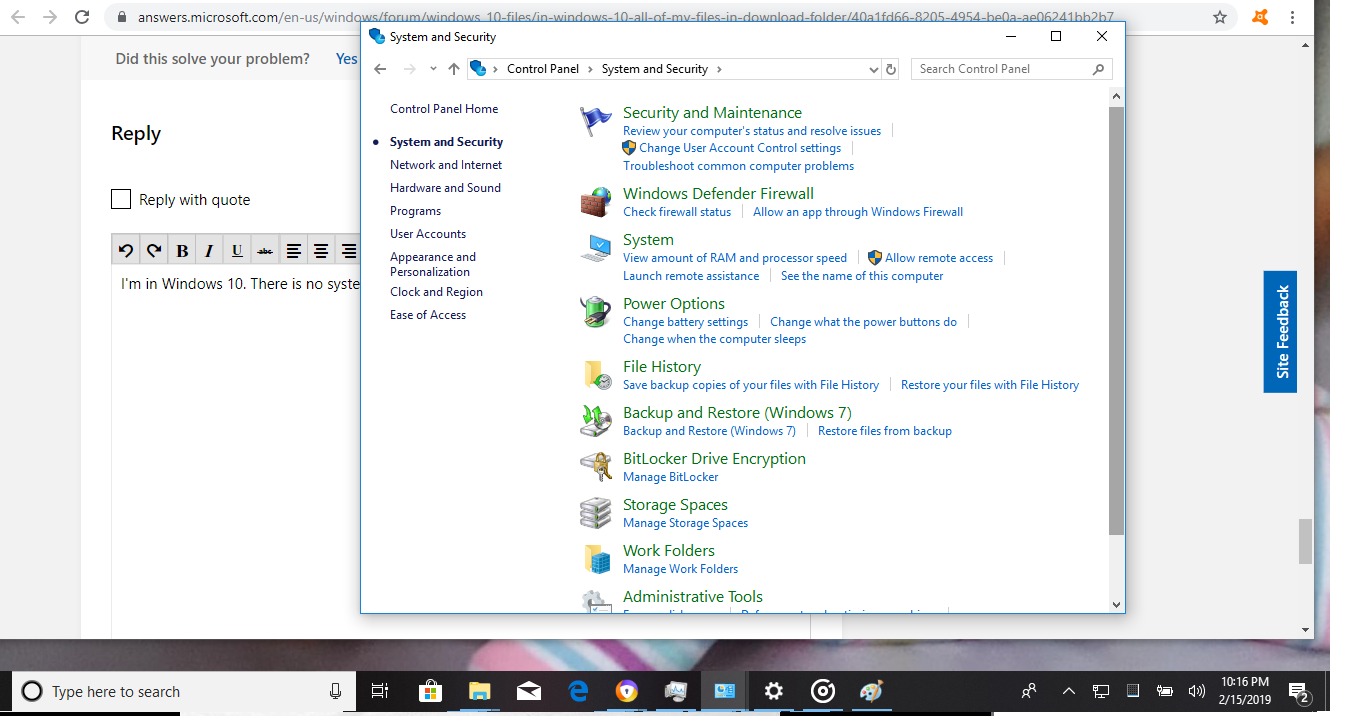Viewport: 1366px width, 720px height.
Task: Click the Chrome address bar URL
Action: pyautogui.click(x=625, y=17)
